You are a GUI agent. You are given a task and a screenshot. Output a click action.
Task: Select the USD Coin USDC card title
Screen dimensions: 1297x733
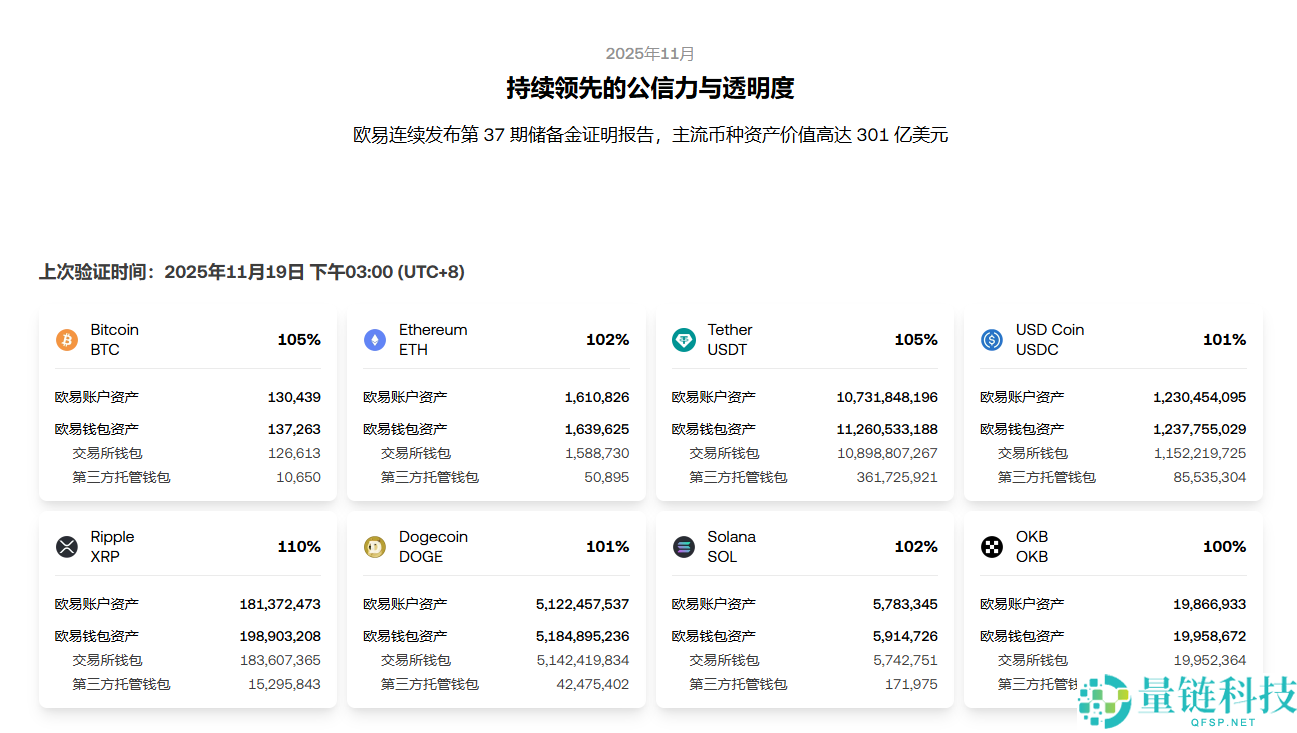click(x=1050, y=340)
